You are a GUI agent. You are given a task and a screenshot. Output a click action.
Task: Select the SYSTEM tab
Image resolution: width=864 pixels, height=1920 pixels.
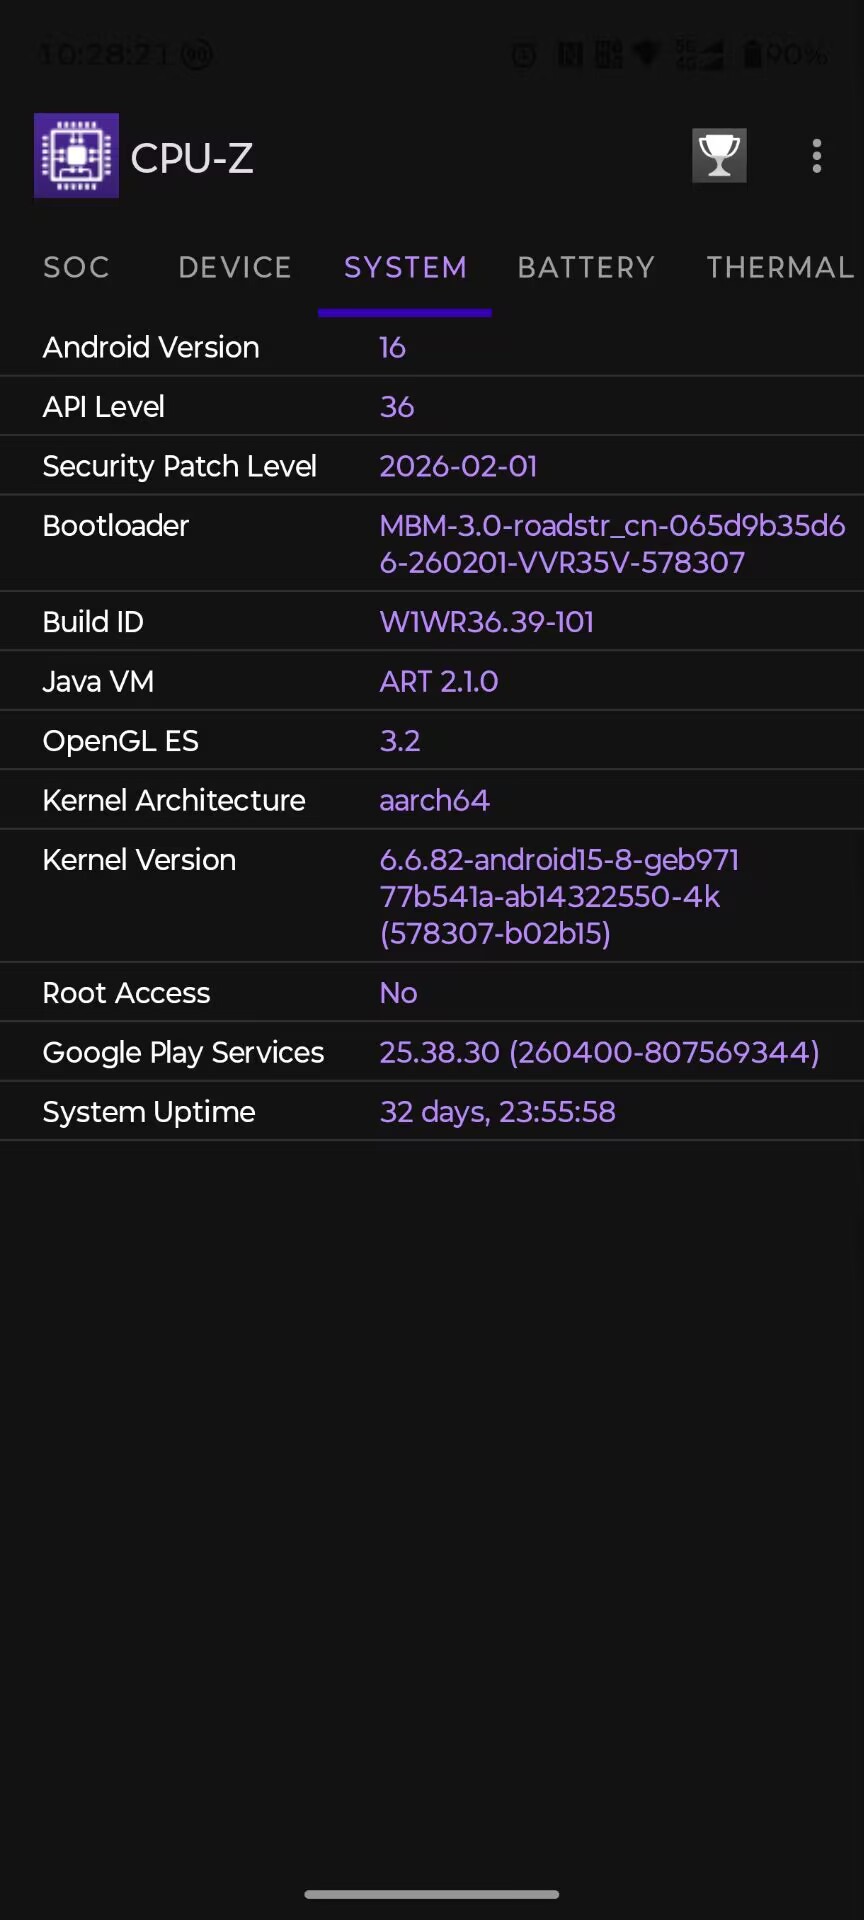[405, 267]
